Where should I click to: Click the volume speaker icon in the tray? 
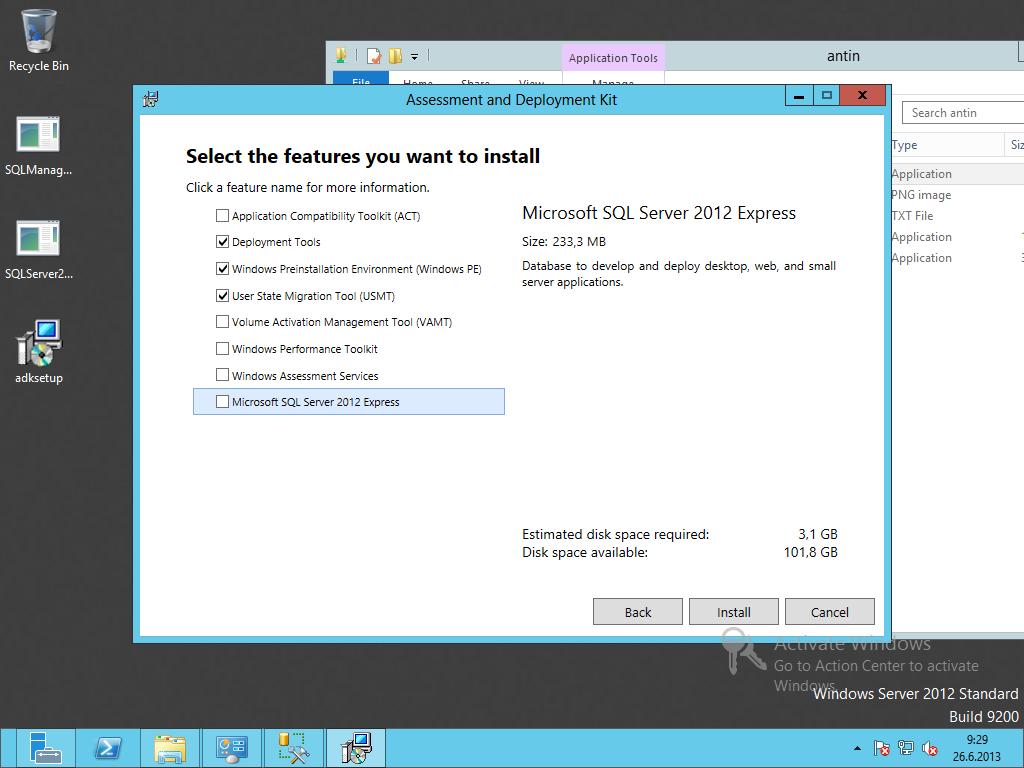(x=930, y=748)
